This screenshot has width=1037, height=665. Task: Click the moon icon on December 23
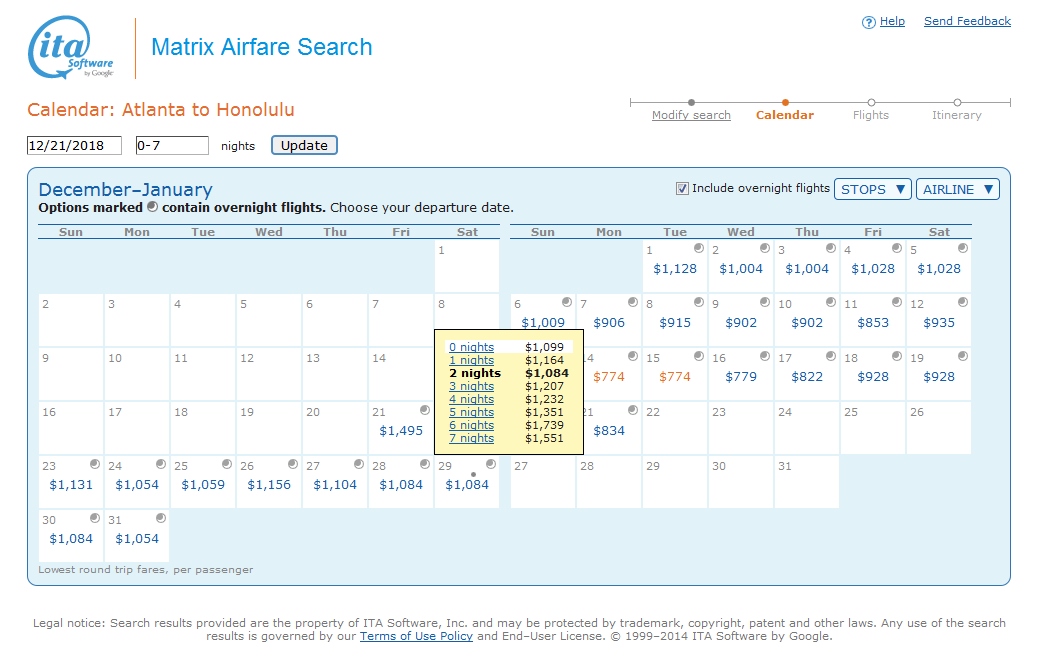pyautogui.click(x=96, y=463)
